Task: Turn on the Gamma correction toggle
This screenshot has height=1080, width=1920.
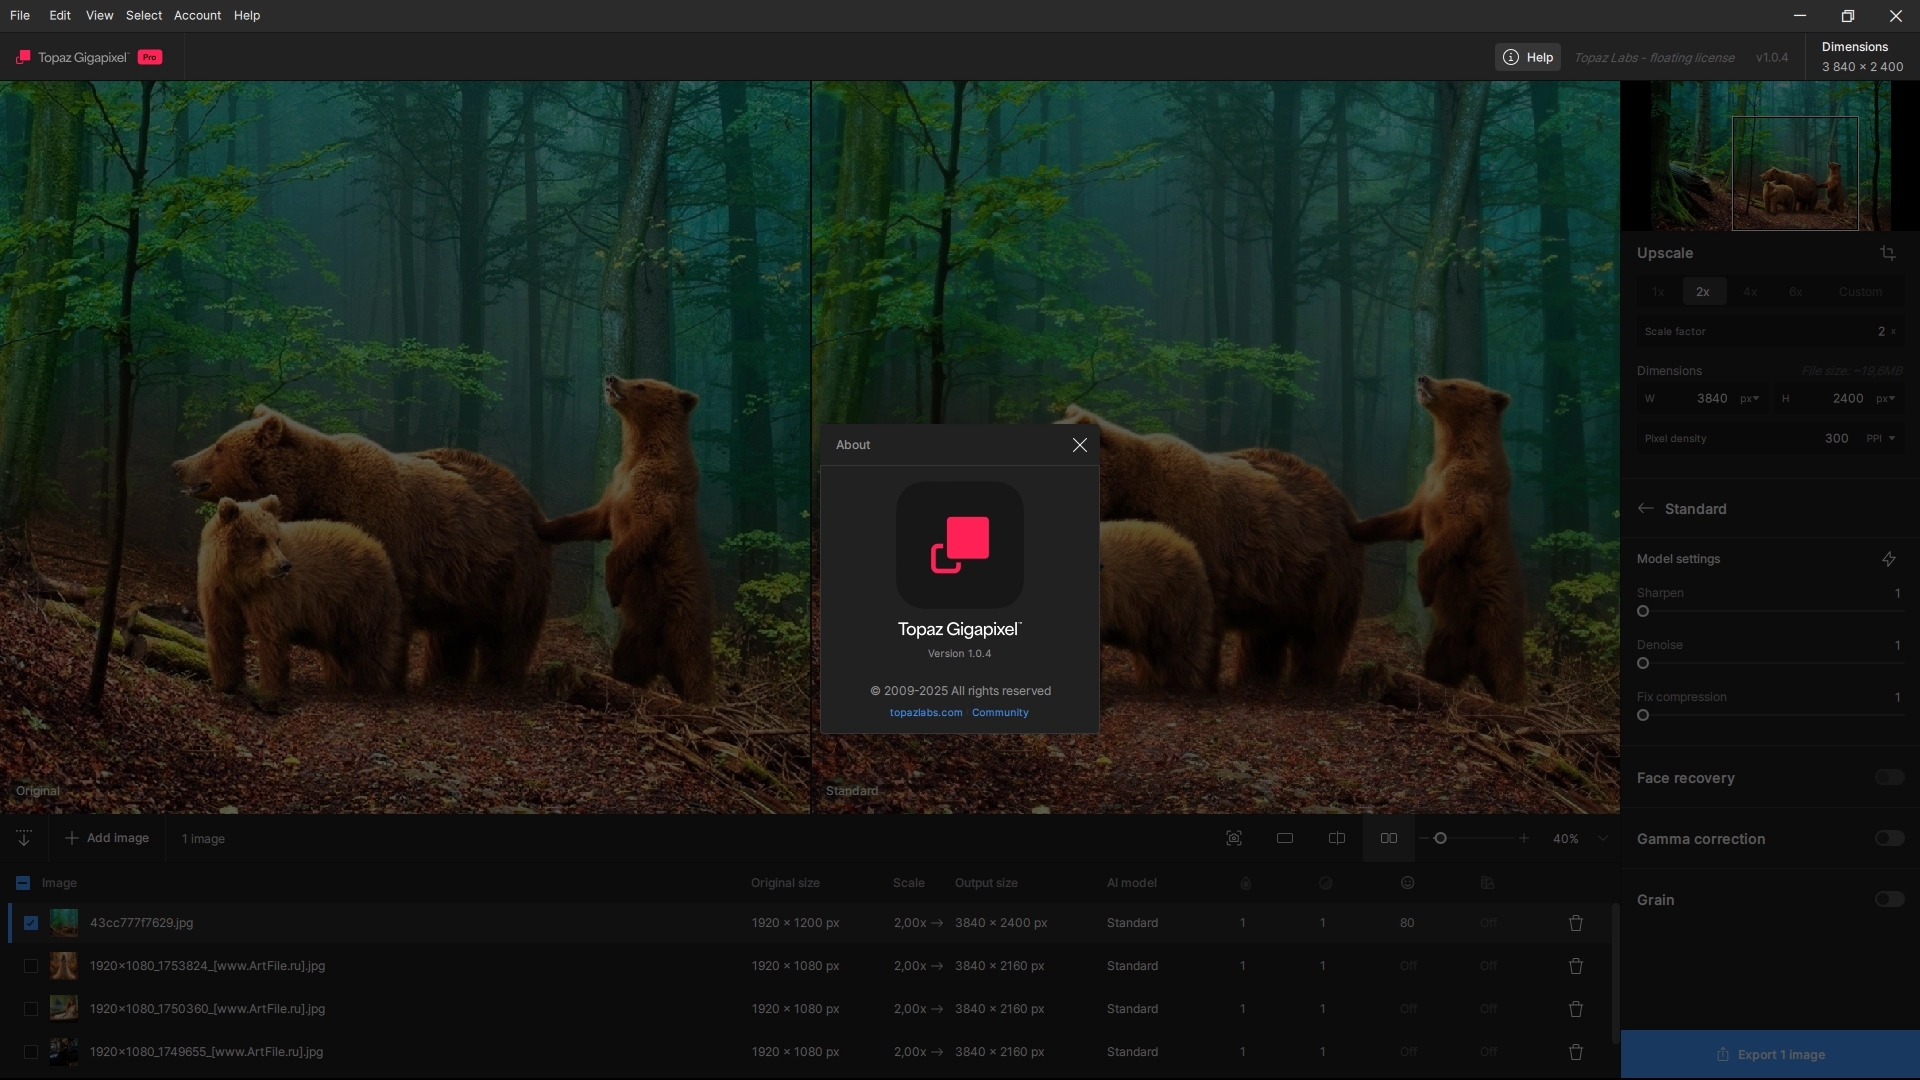Action: coord(1889,839)
